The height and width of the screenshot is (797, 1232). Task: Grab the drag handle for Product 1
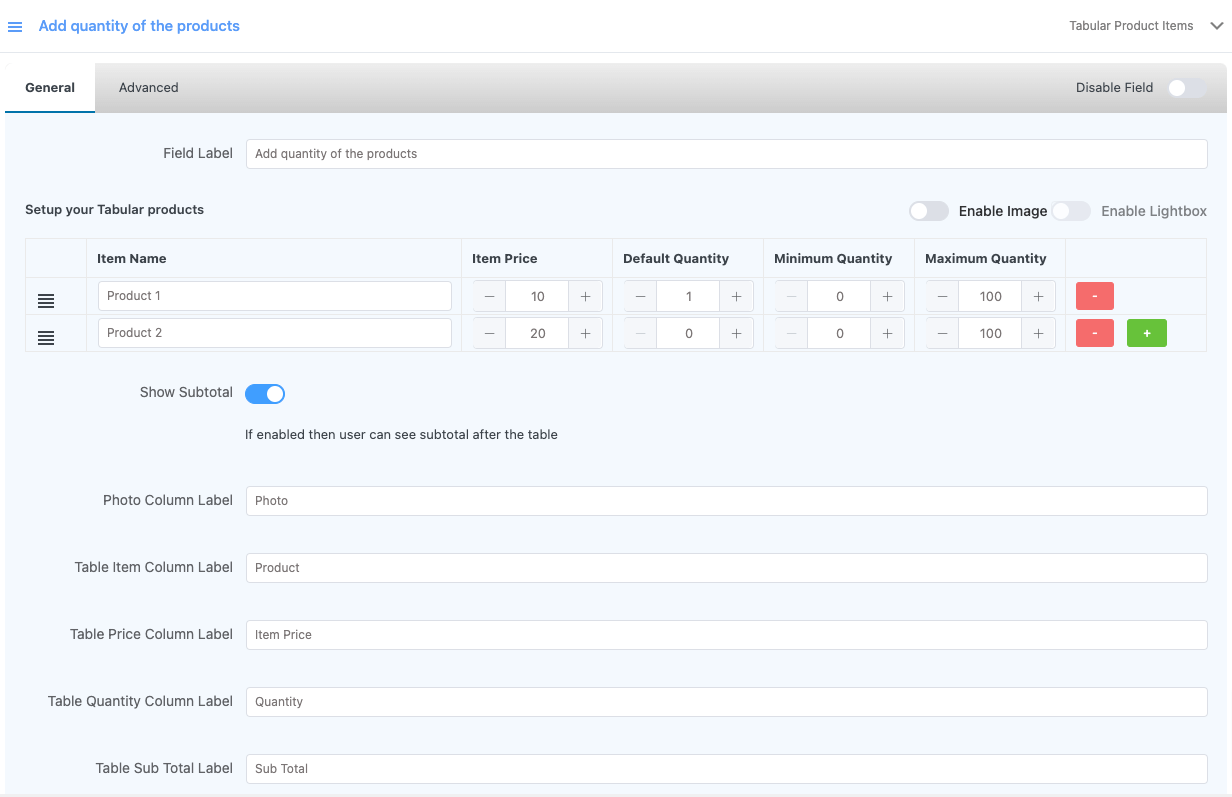pos(46,301)
